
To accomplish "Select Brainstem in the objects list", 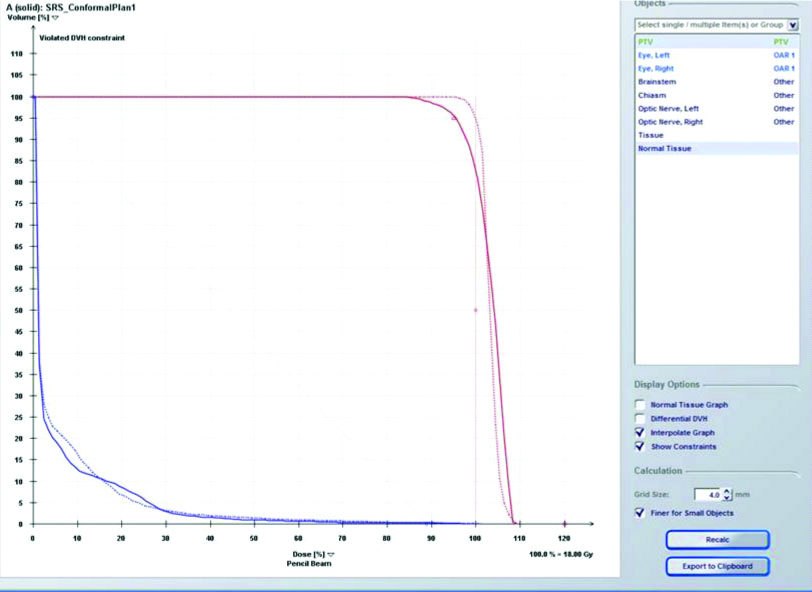I will click(x=656, y=82).
